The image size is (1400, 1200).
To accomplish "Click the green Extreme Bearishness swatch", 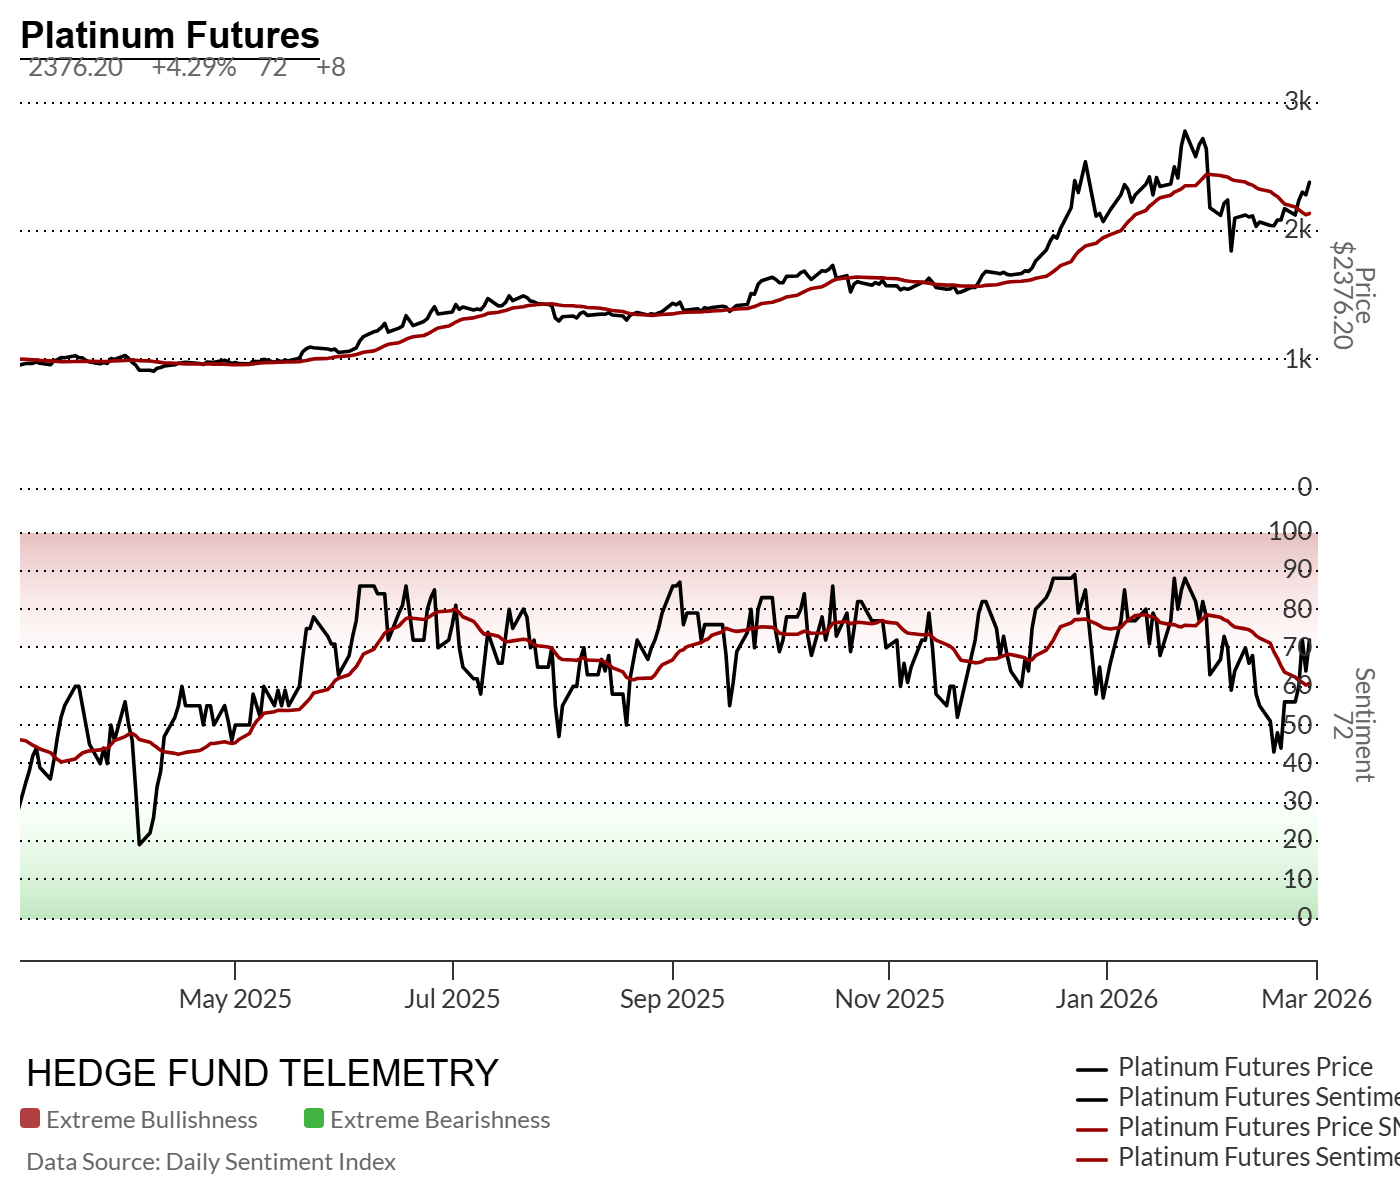I will tap(314, 1119).
